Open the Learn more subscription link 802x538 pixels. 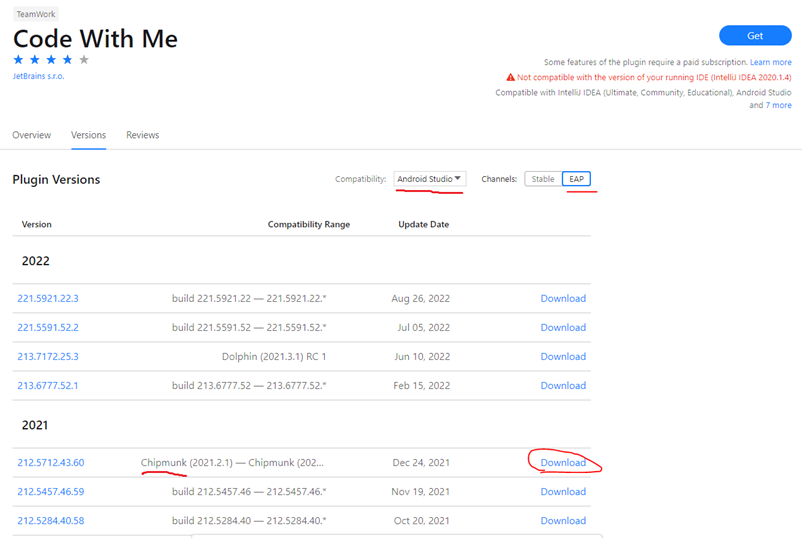click(771, 62)
